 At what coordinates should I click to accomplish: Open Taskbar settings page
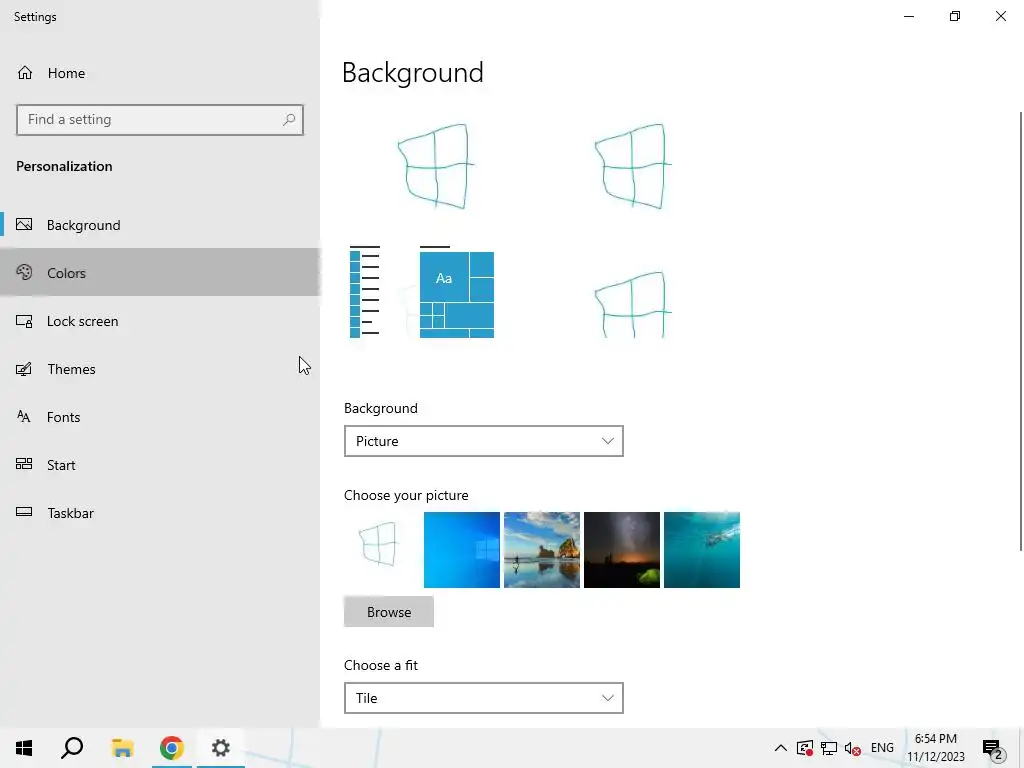(x=160, y=513)
